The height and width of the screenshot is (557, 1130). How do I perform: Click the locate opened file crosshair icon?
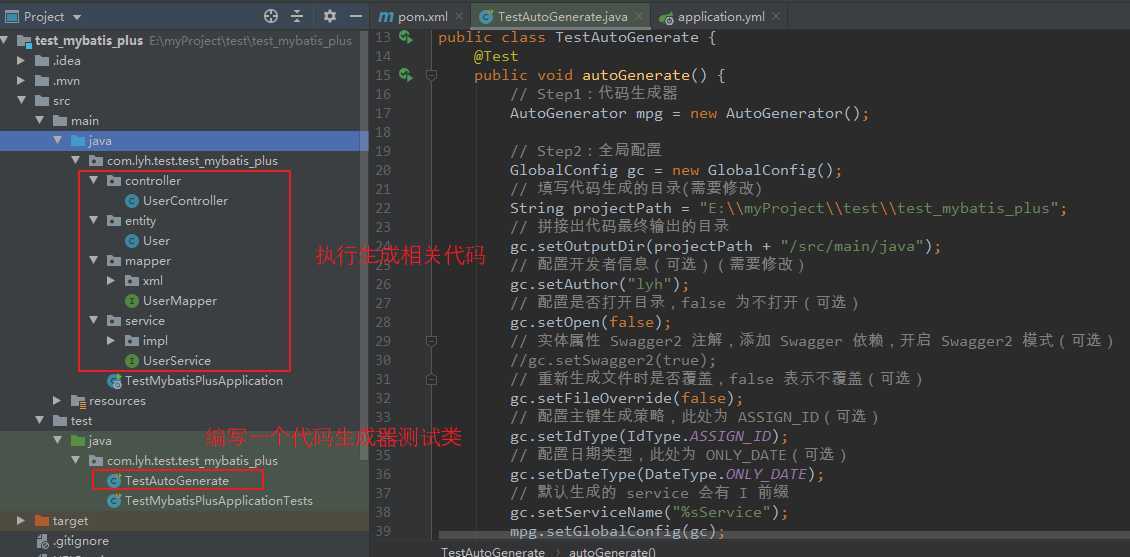coord(270,16)
